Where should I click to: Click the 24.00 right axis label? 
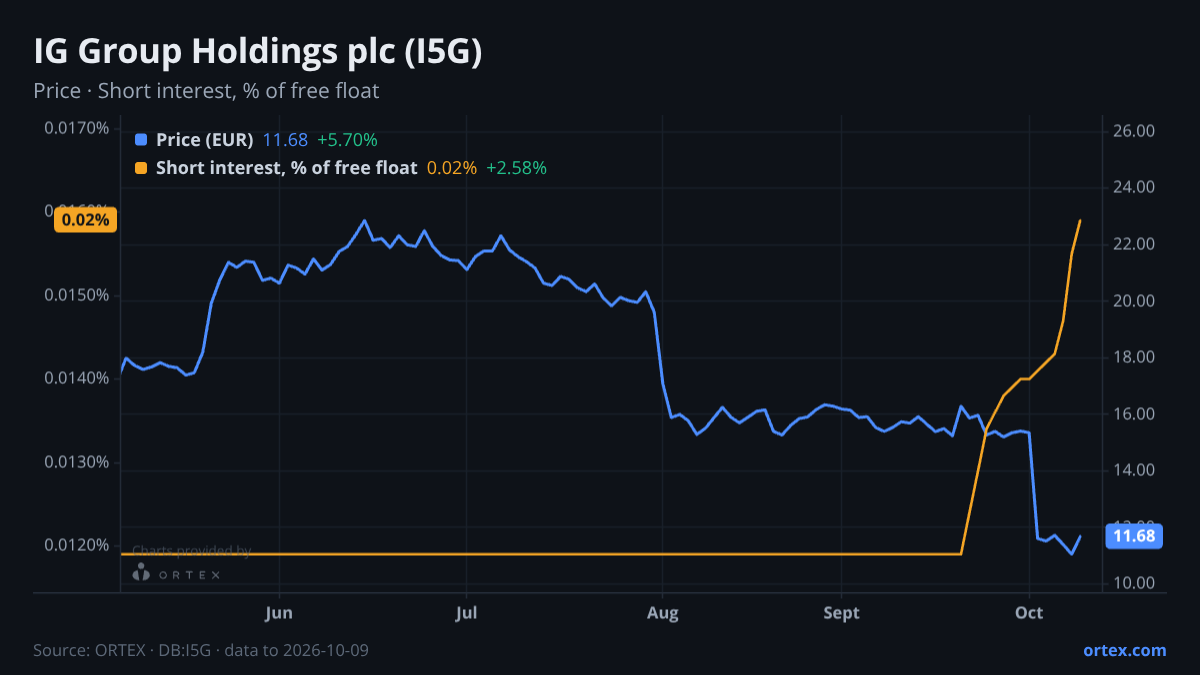coord(1134,187)
